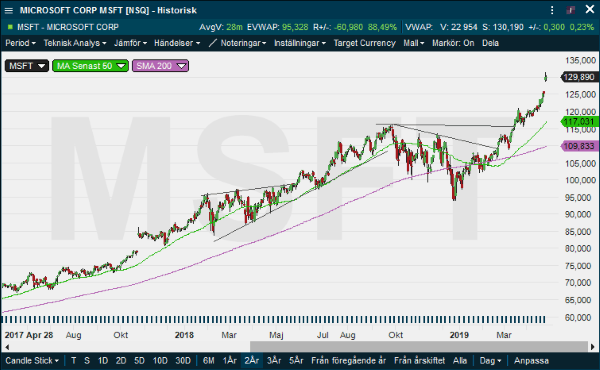This screenshot has width=600, height=370.
Task: Click the Anpassa customize button
Action: (531, 360)
